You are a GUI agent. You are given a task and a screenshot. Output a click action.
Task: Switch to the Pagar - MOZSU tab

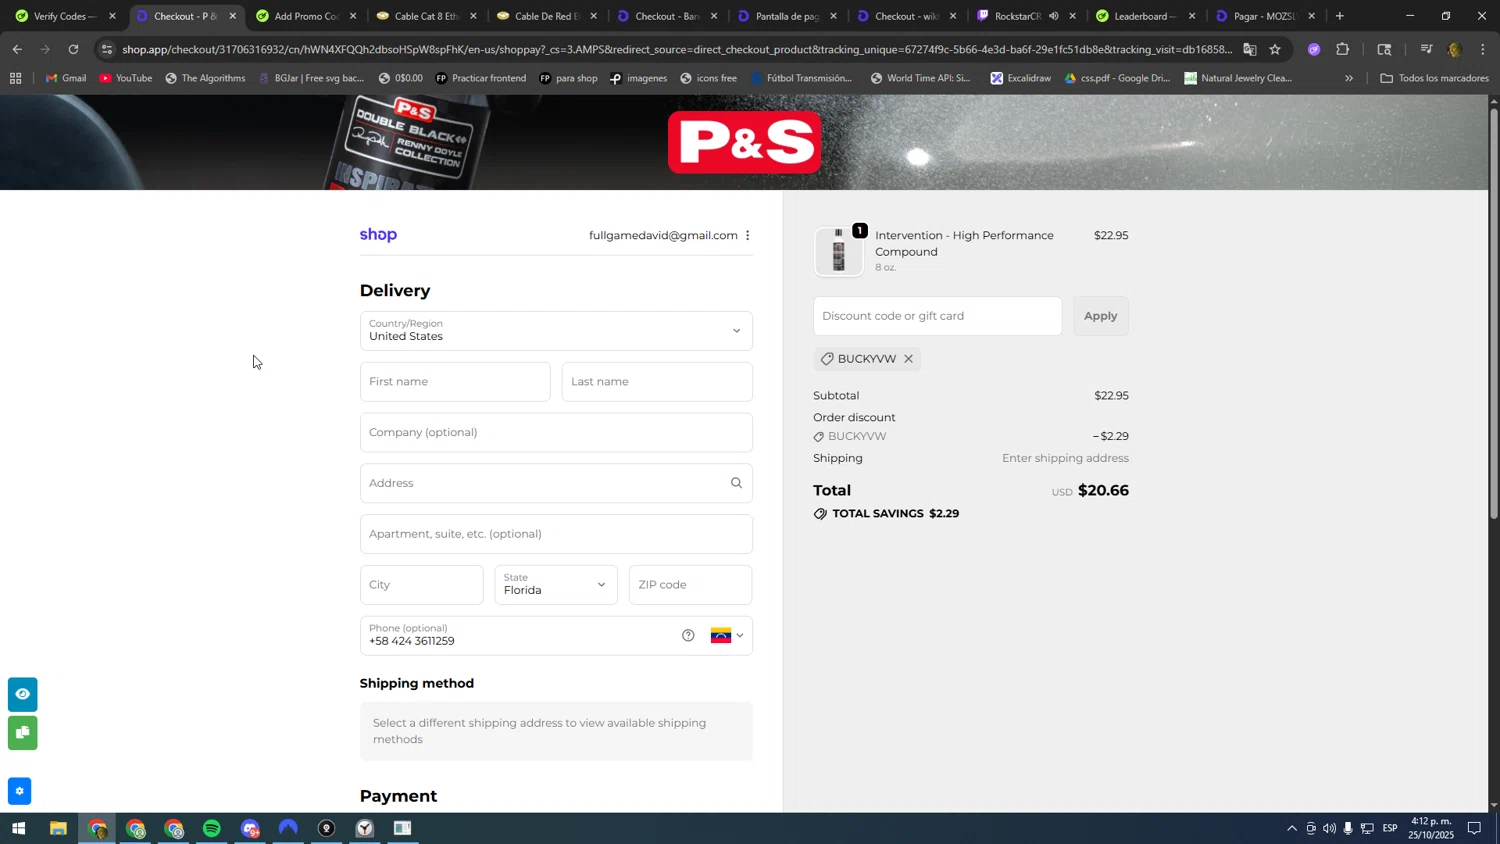coord(1265,16)
